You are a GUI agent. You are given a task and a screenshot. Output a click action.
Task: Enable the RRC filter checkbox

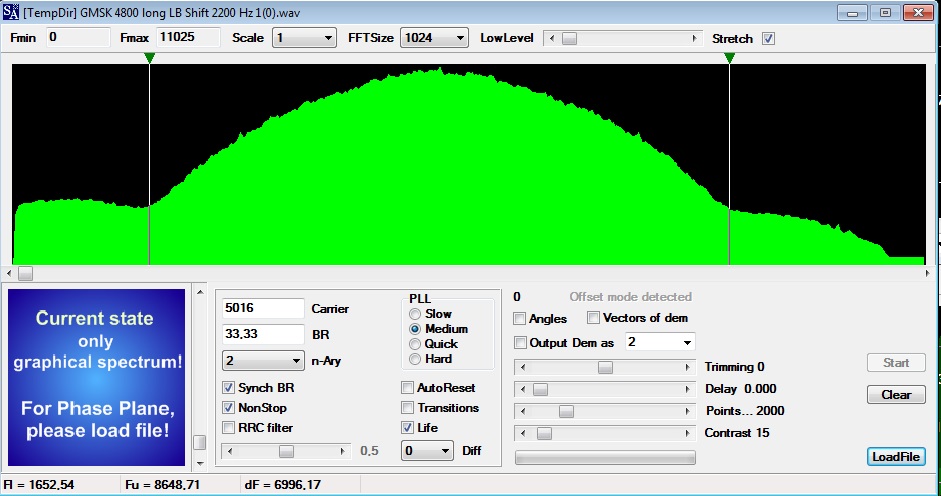tap(228, 428)
